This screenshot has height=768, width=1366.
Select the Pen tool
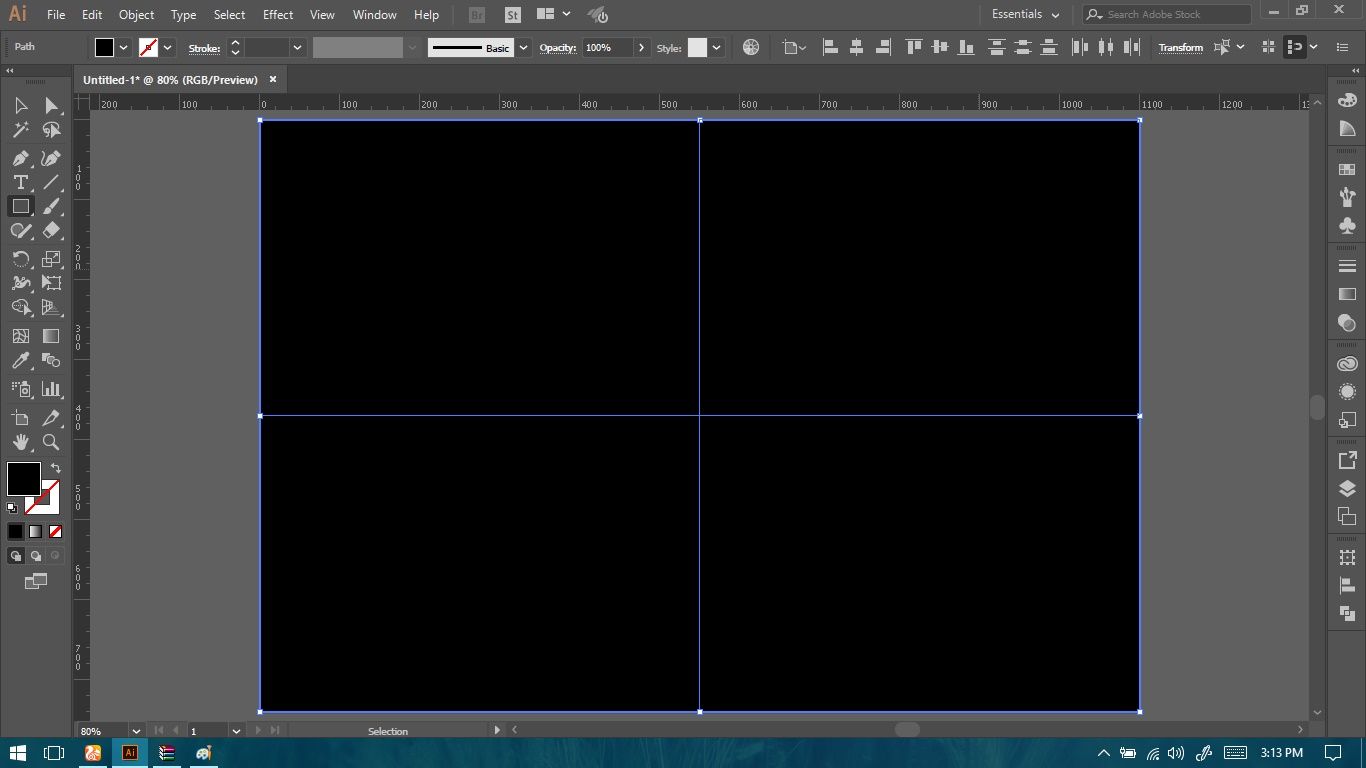click(x=20, y=158)
